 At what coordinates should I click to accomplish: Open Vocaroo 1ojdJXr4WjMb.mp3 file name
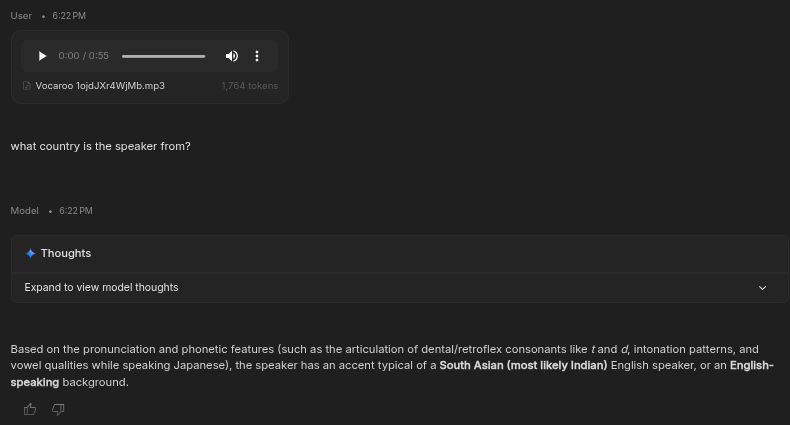[100, 86]
